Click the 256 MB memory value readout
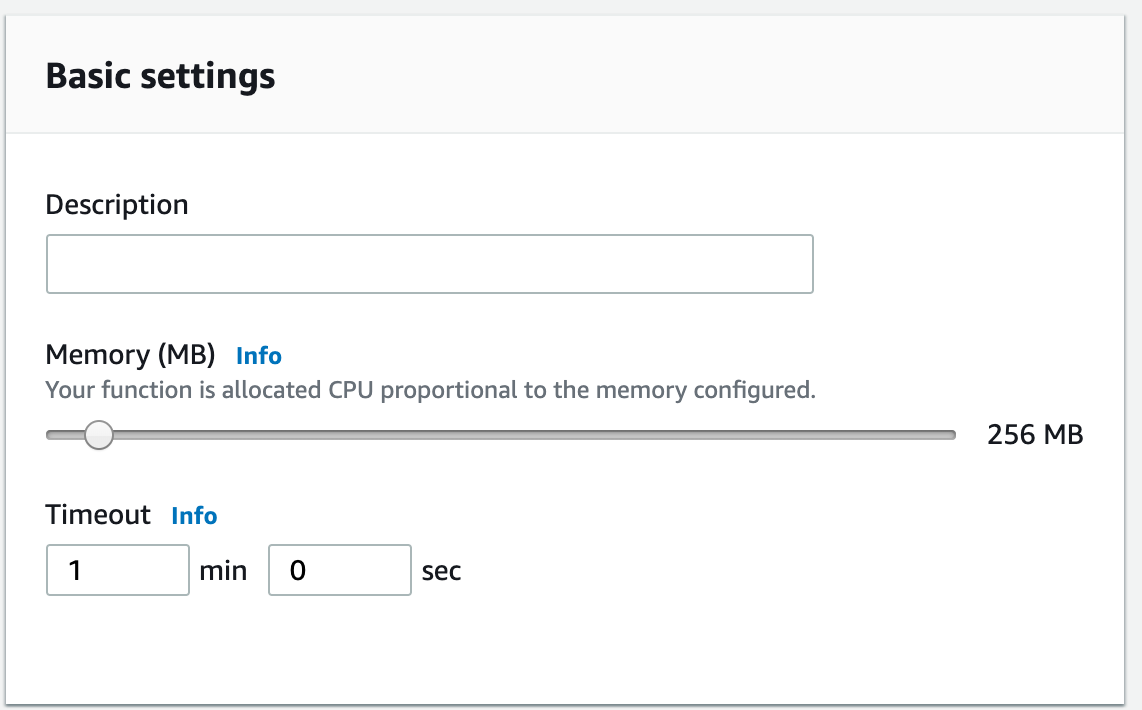The image size is (1142, 710). (x=1034, y=435)
